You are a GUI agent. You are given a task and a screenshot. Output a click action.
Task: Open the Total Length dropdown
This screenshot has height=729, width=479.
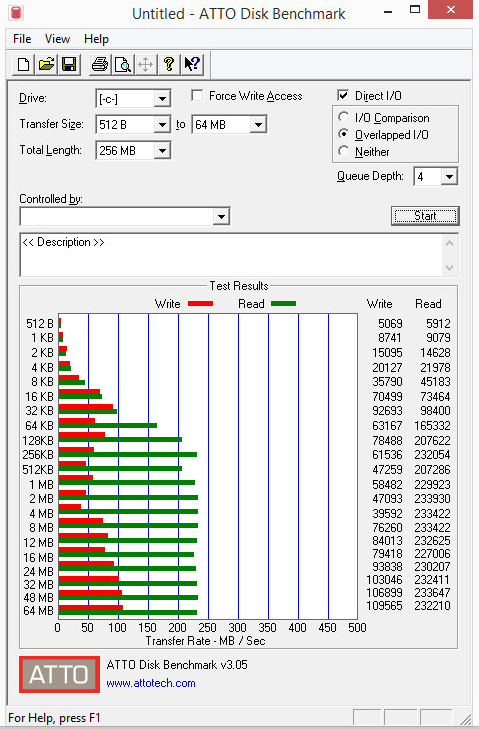point(162,151)
